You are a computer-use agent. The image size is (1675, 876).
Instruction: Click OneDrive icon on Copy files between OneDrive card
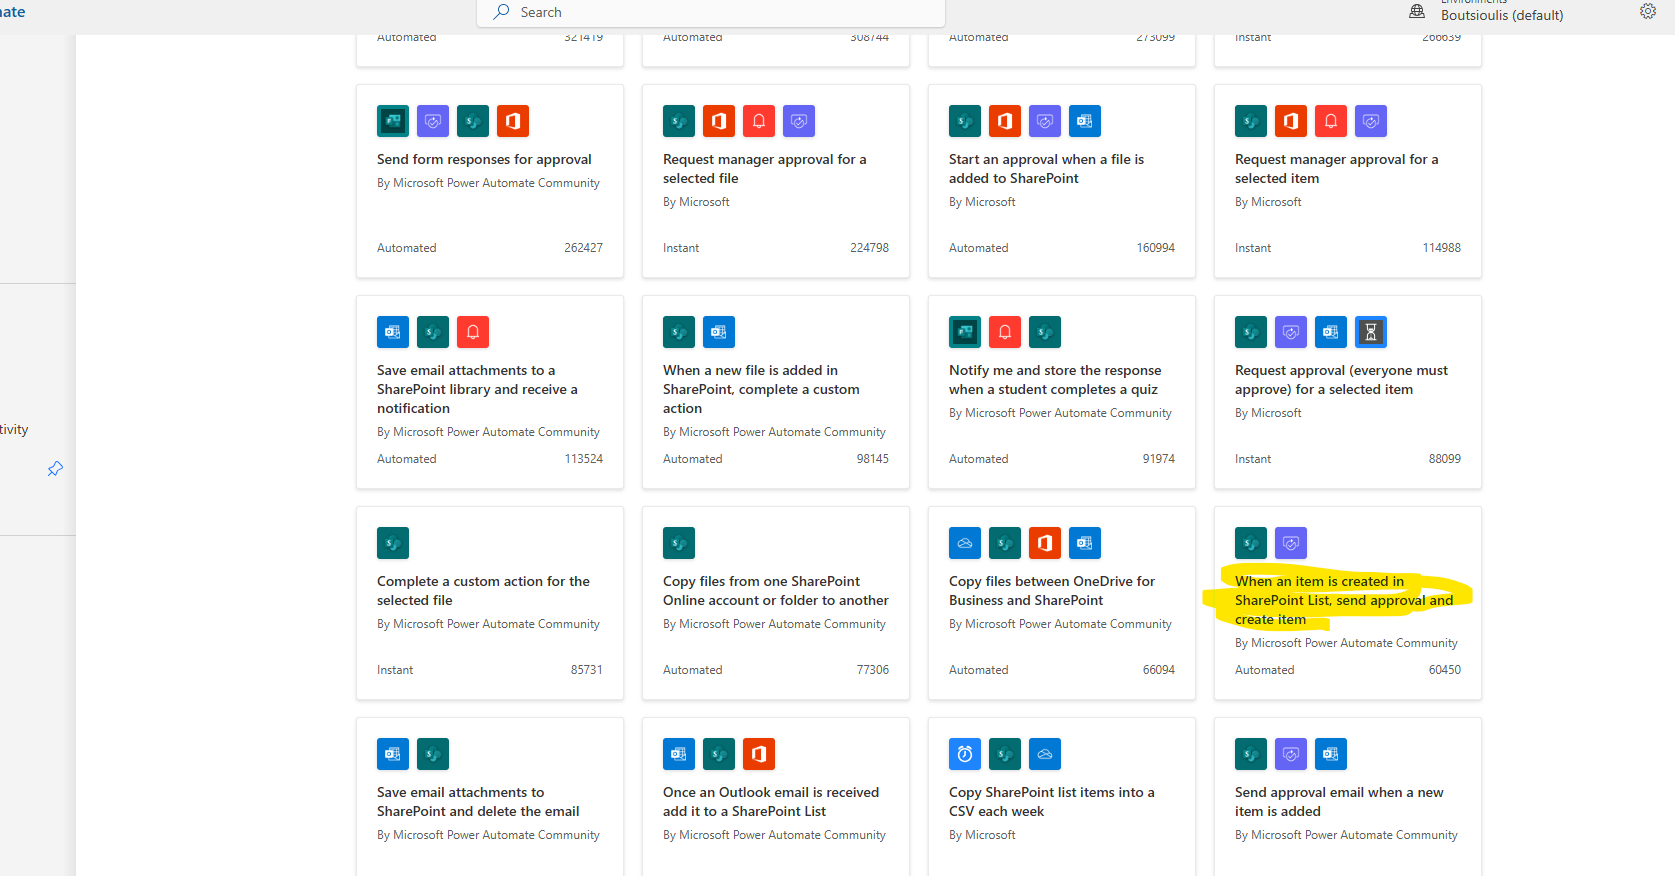pyautogui.click(x=965, y=543)
